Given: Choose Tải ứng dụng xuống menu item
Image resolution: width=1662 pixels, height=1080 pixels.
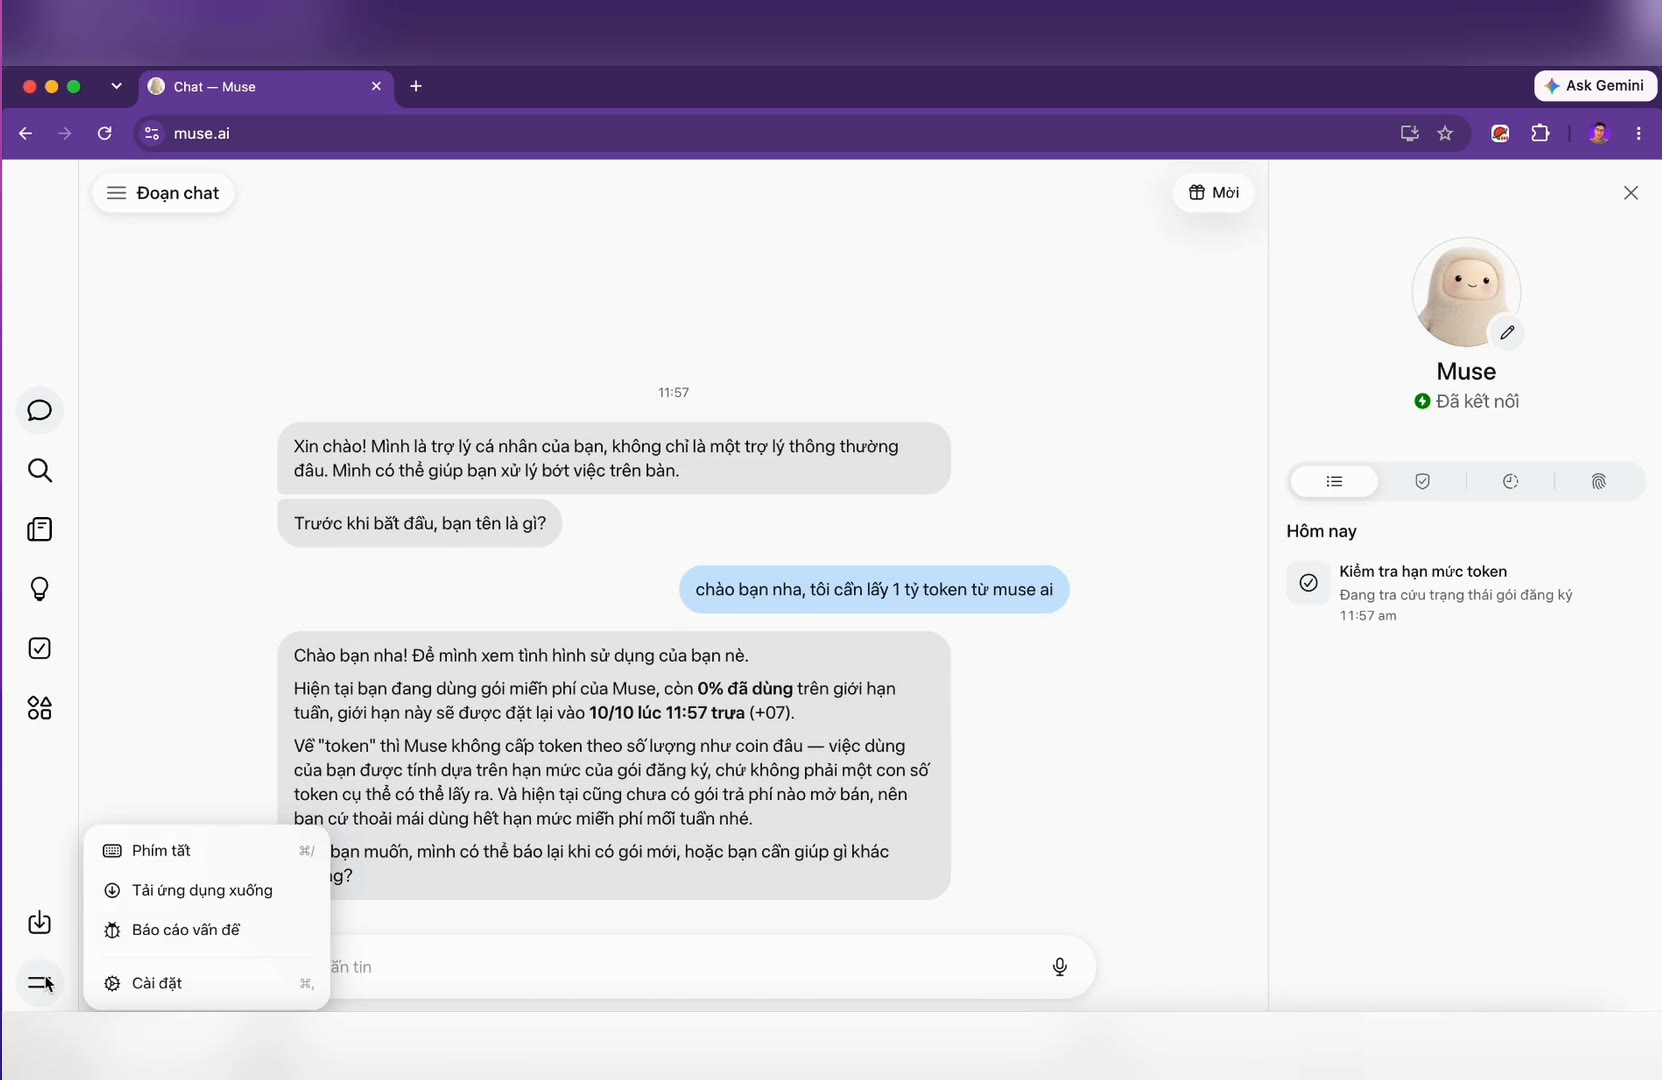Looking at the screenshot, I should tap(207, 890).
